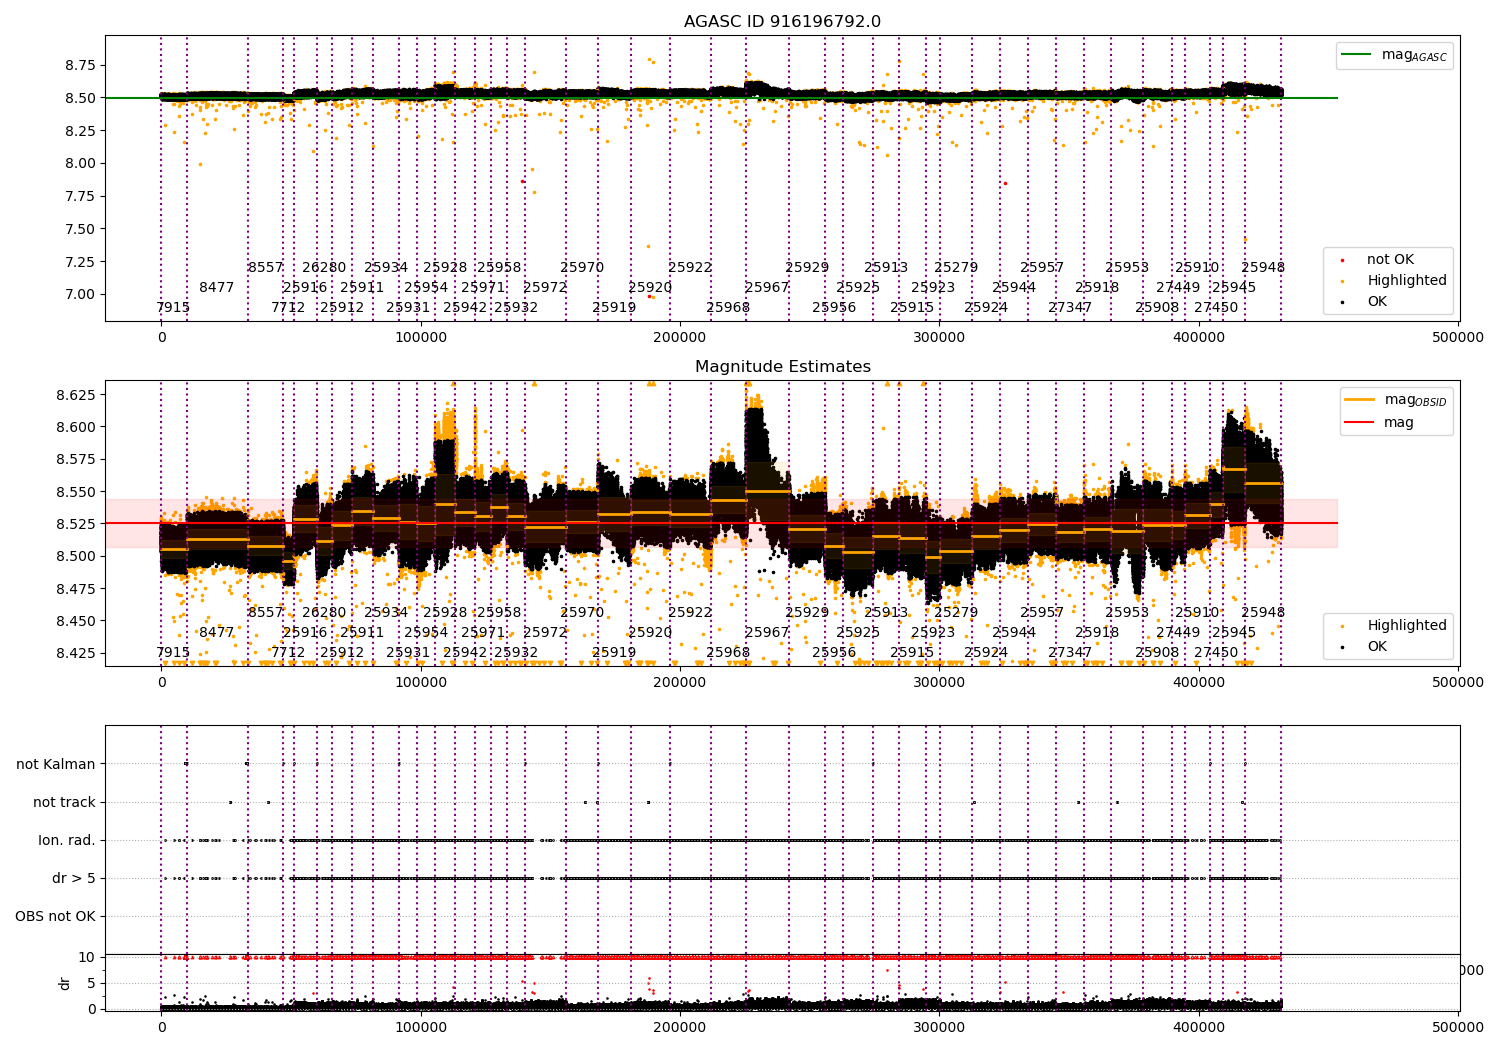The width and height of the screenshot is (1500, 1050).
Task: Select the orange mag OBSID legend line
Action: [1361, 400]
